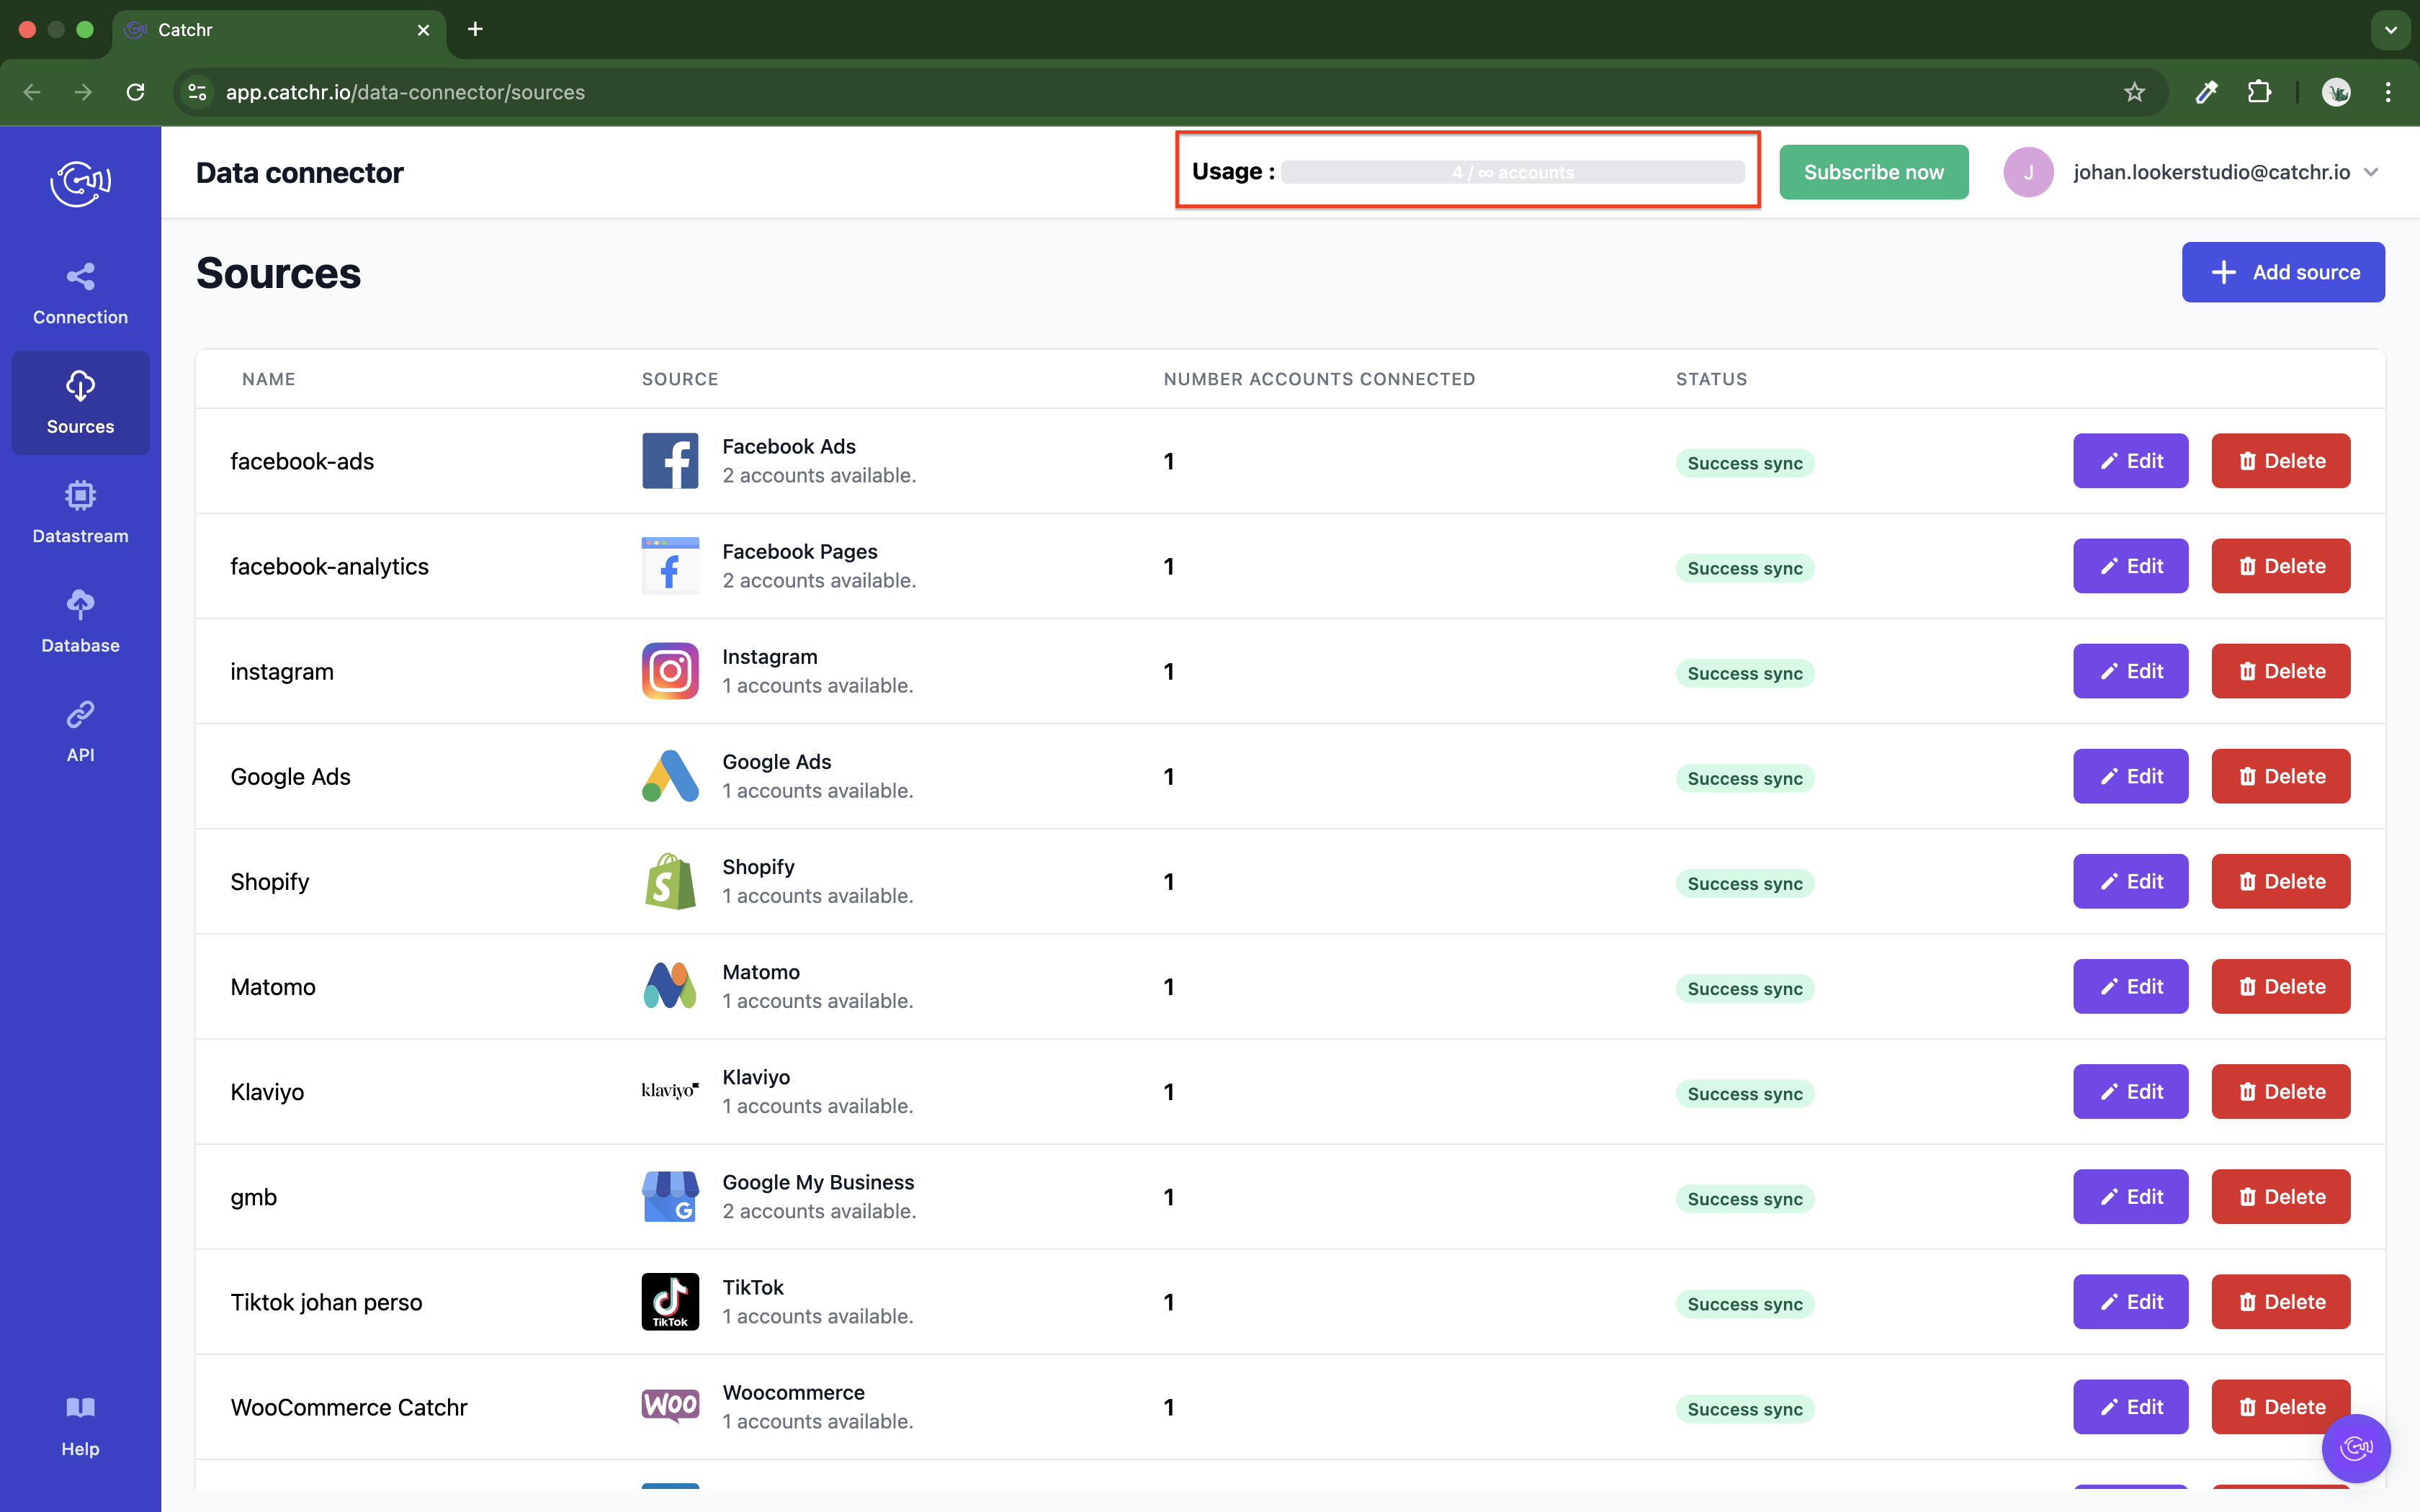
Task: Delete the Klaviyo source
Action: pyautogui.click(x=2280, y=1091)
